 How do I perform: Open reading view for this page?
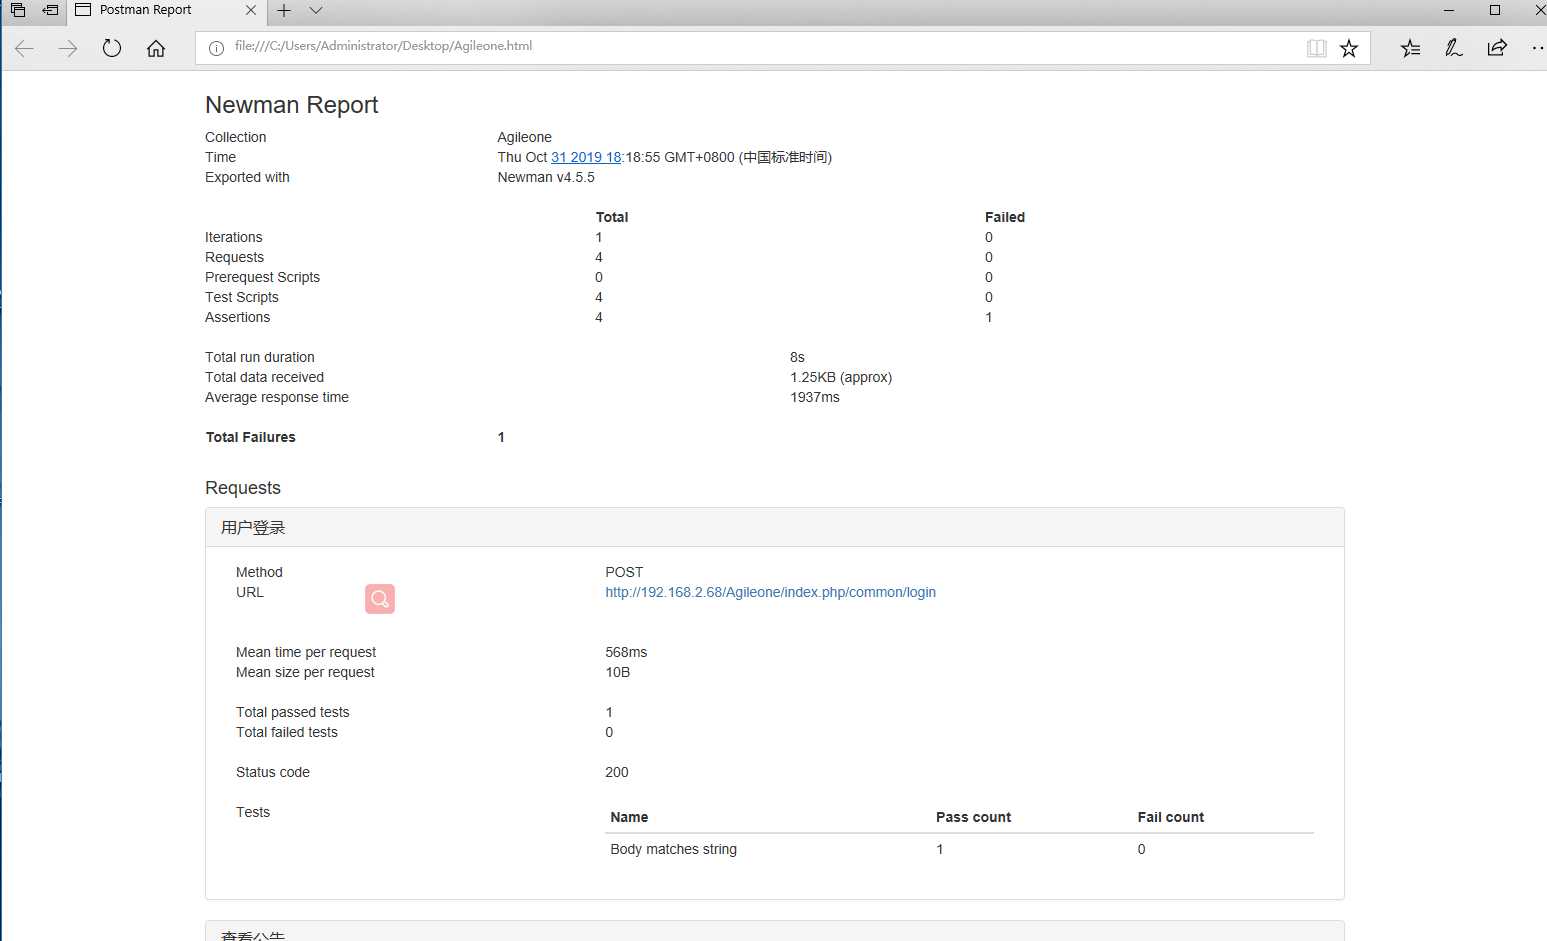coord(1317,48)
